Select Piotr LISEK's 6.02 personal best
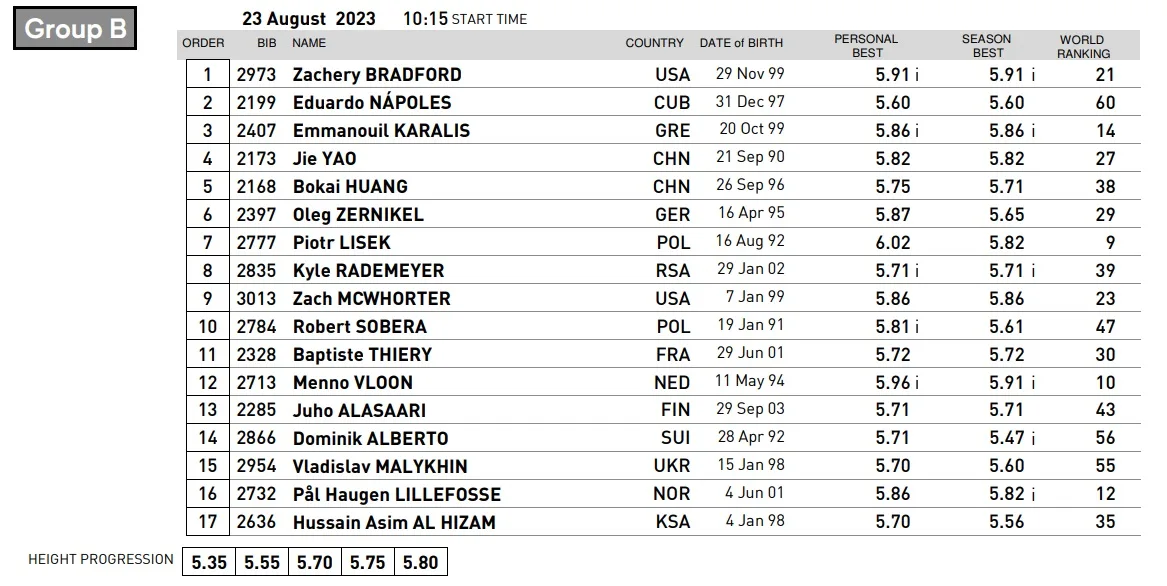The width and height of the screenshot is (1167, 586). 892,242
